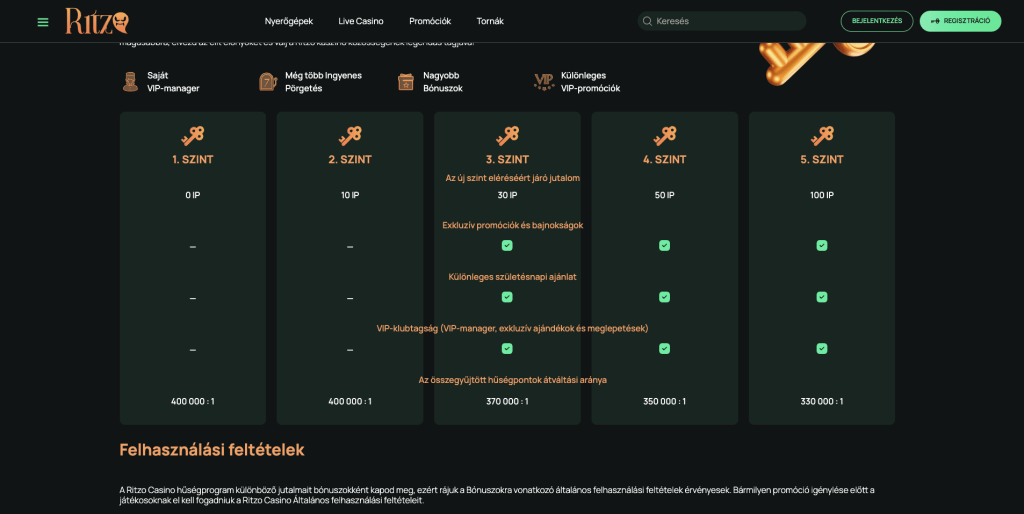Open the hamburger menu icon
The image size is (1024, 514).
(42, 21)
